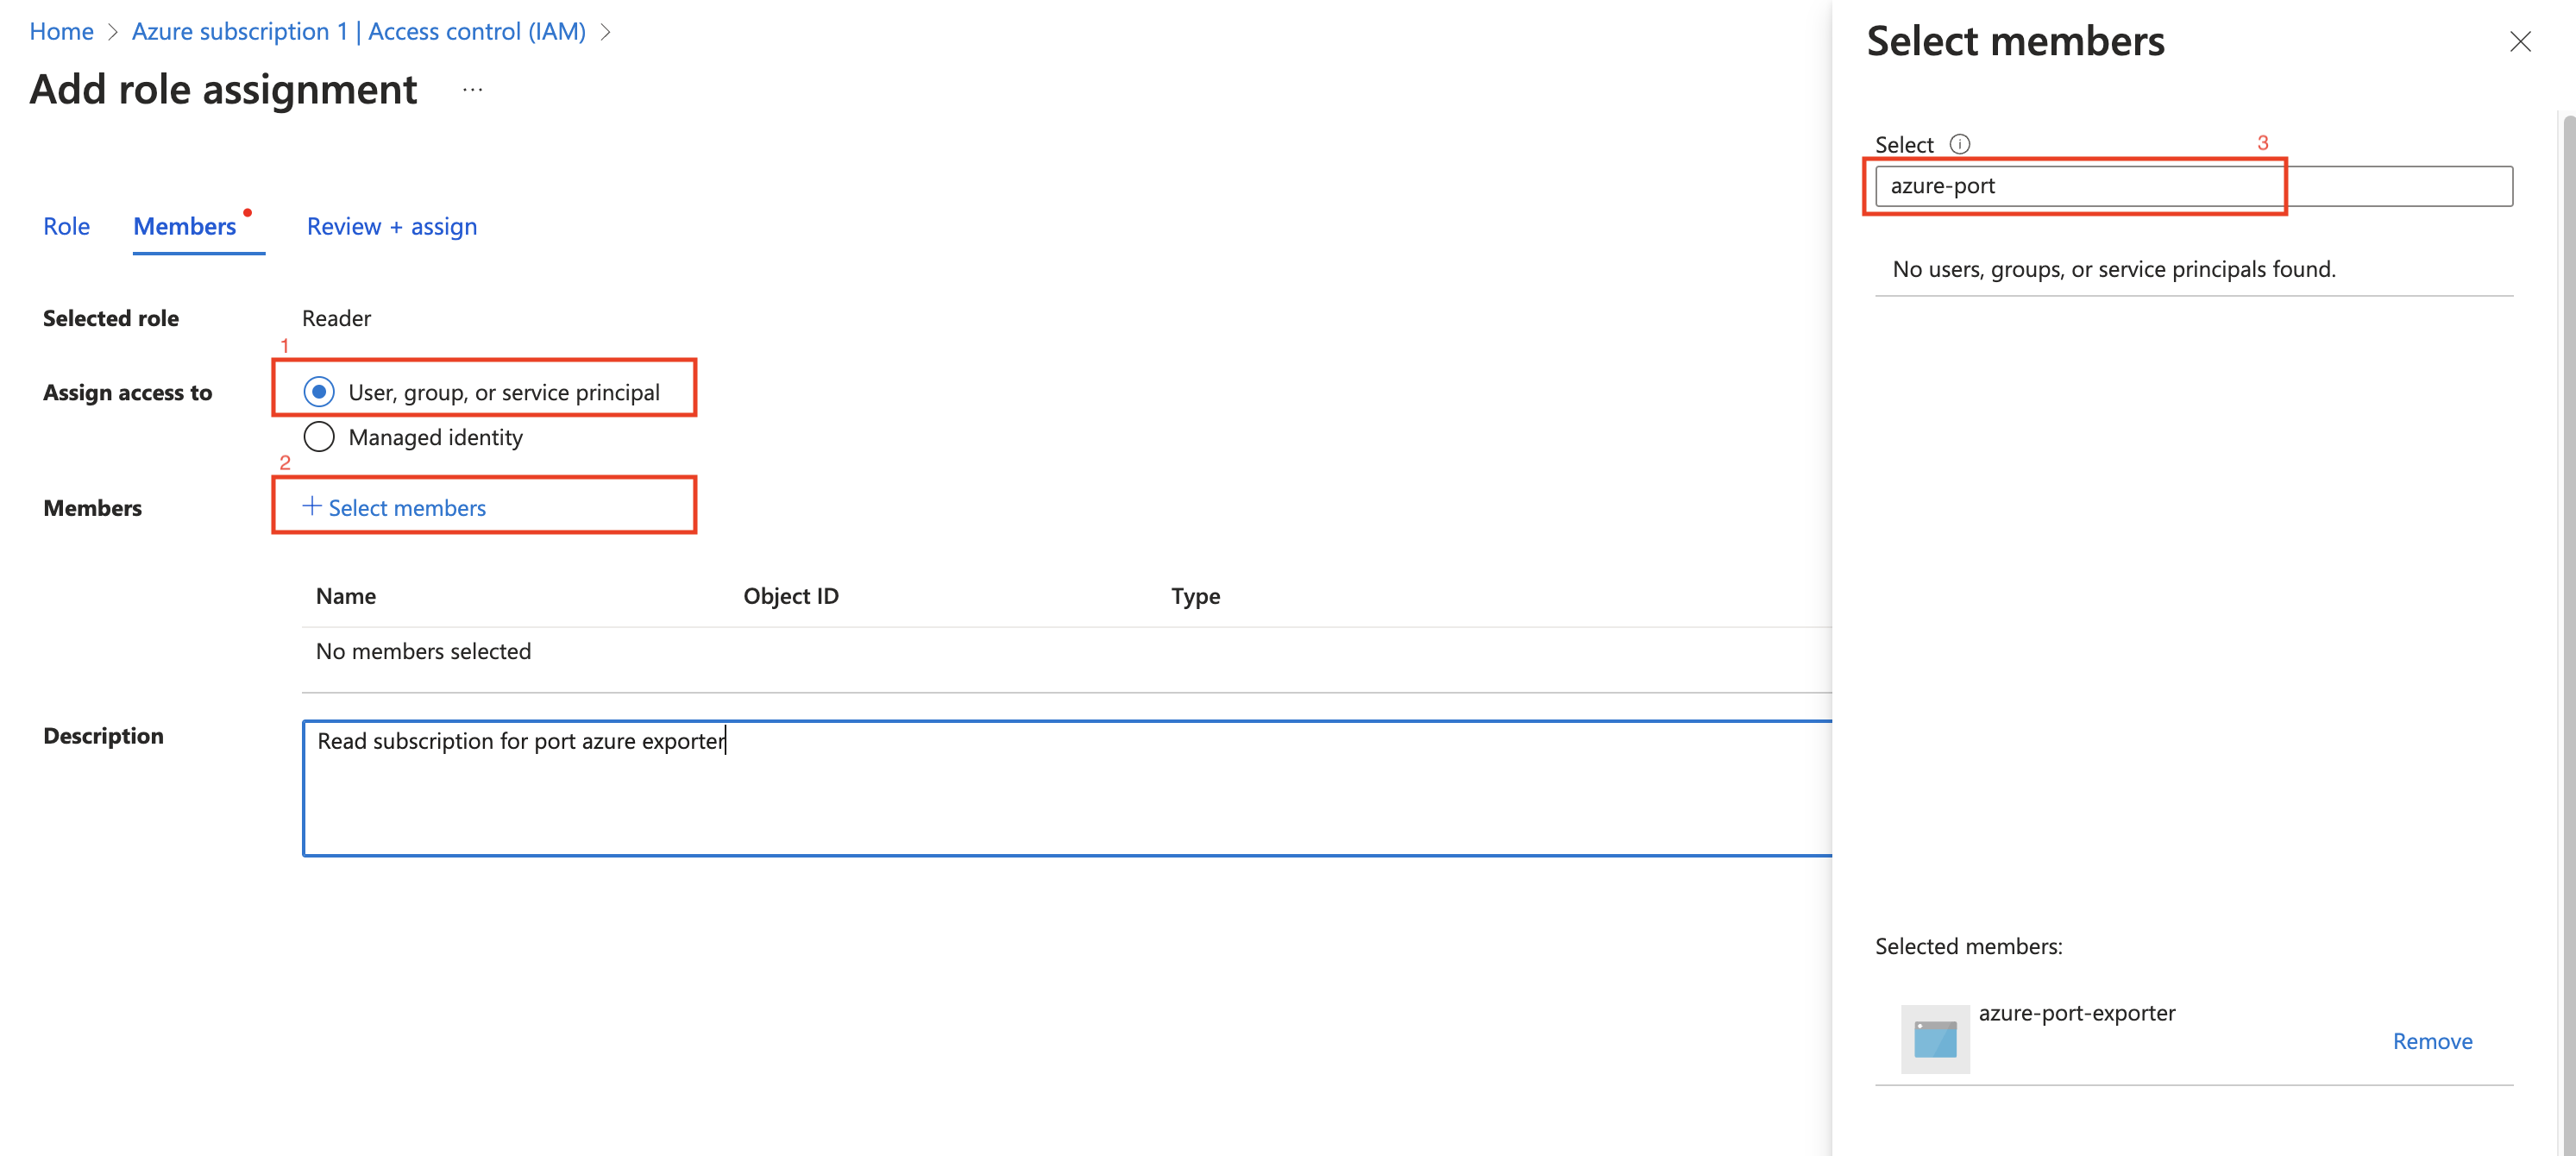Open the Members tab
2576x1156 pixels.
[185, 227]
